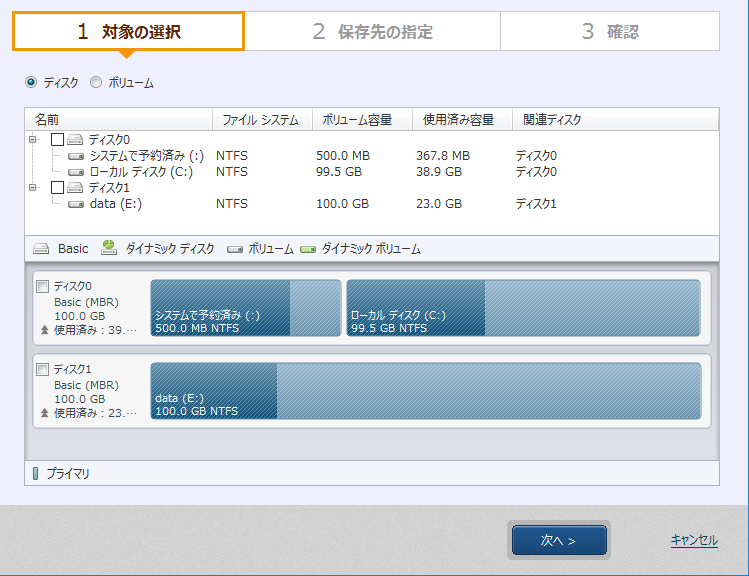Image resolution: width=749 pixels, height=576 pixels.
Task: Select the システムで予約済み 500.0 MB partition bar
Action: tap(246, 308)
